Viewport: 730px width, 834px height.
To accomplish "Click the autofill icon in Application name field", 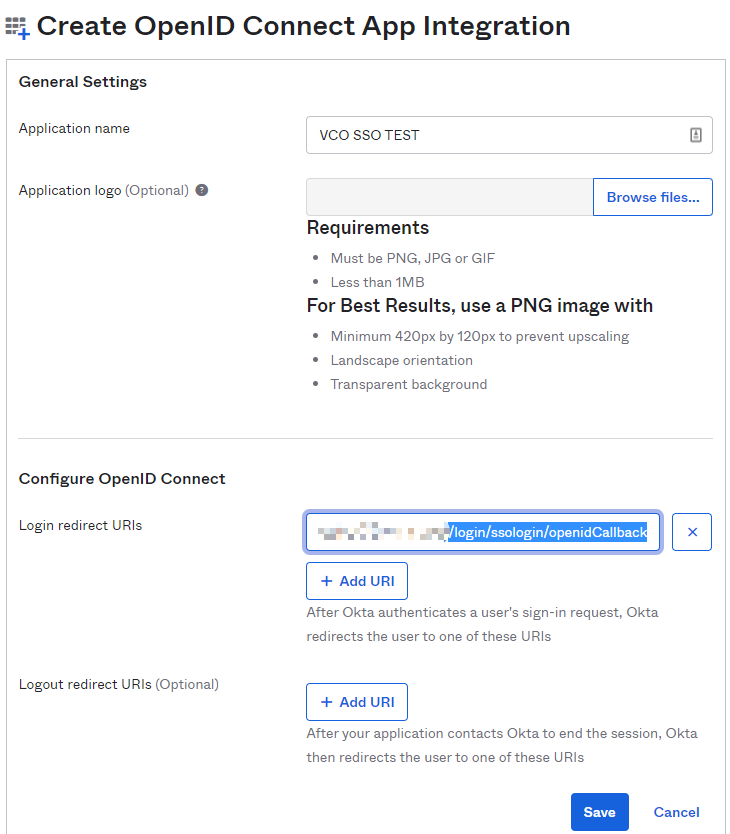I will (x=695, y=135).
